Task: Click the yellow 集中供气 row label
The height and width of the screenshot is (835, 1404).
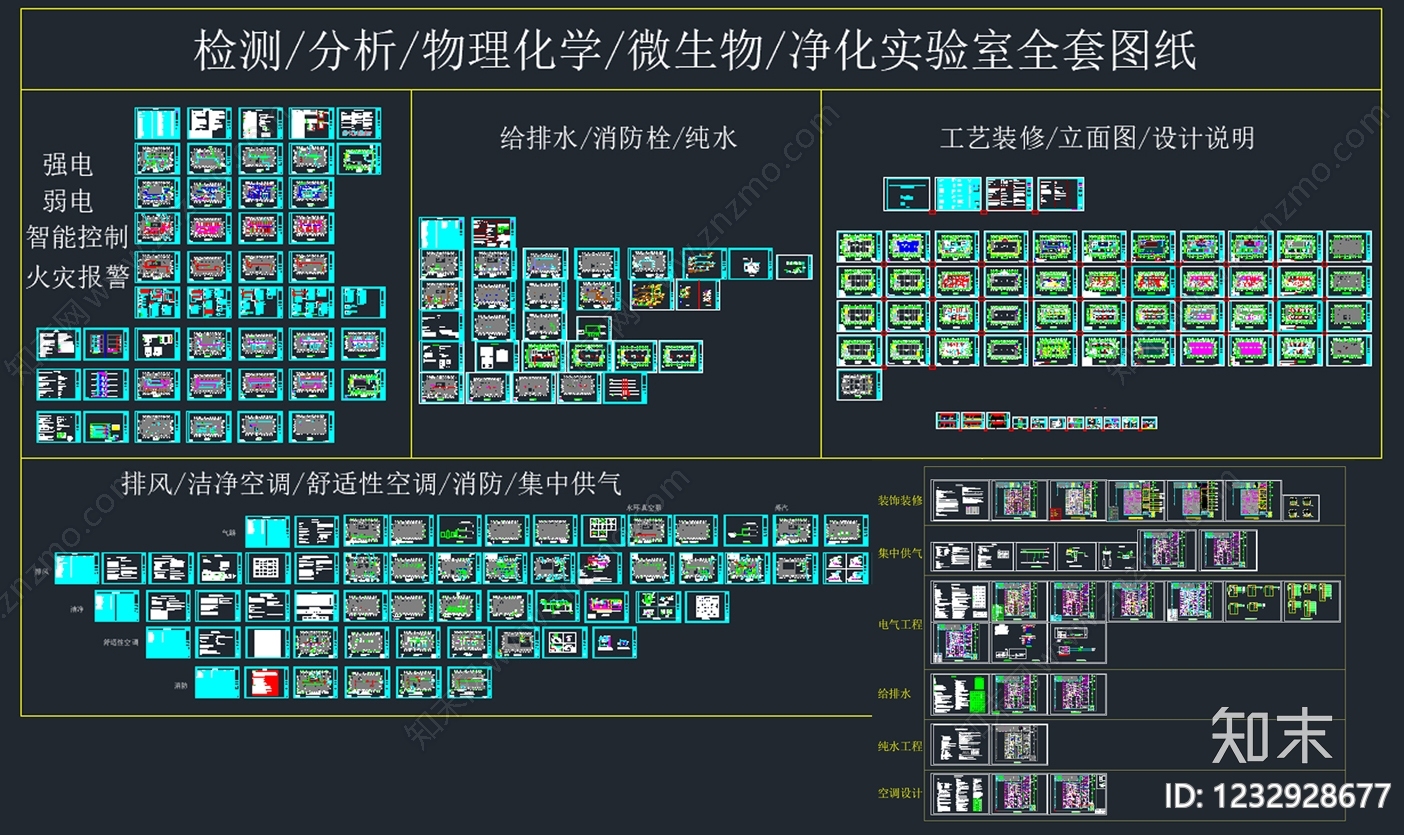Action: [900, 552]
